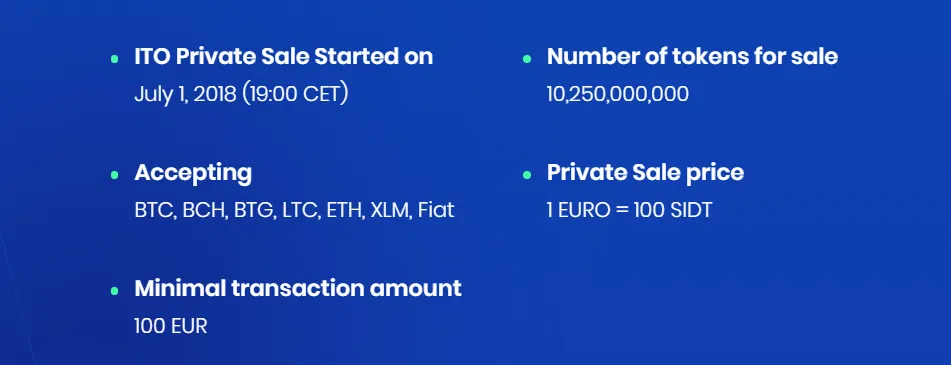Click the green bullet beside Minimal transaction amount

114,291
